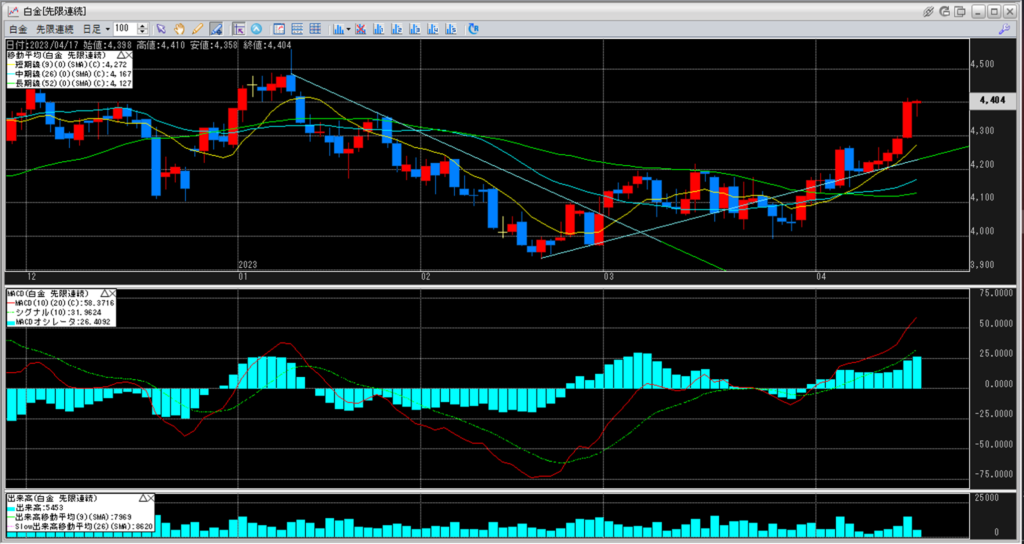1024x544 pixels.
Task: Click the 中期線(26) moving average legend entry
Action: (69, 74)
